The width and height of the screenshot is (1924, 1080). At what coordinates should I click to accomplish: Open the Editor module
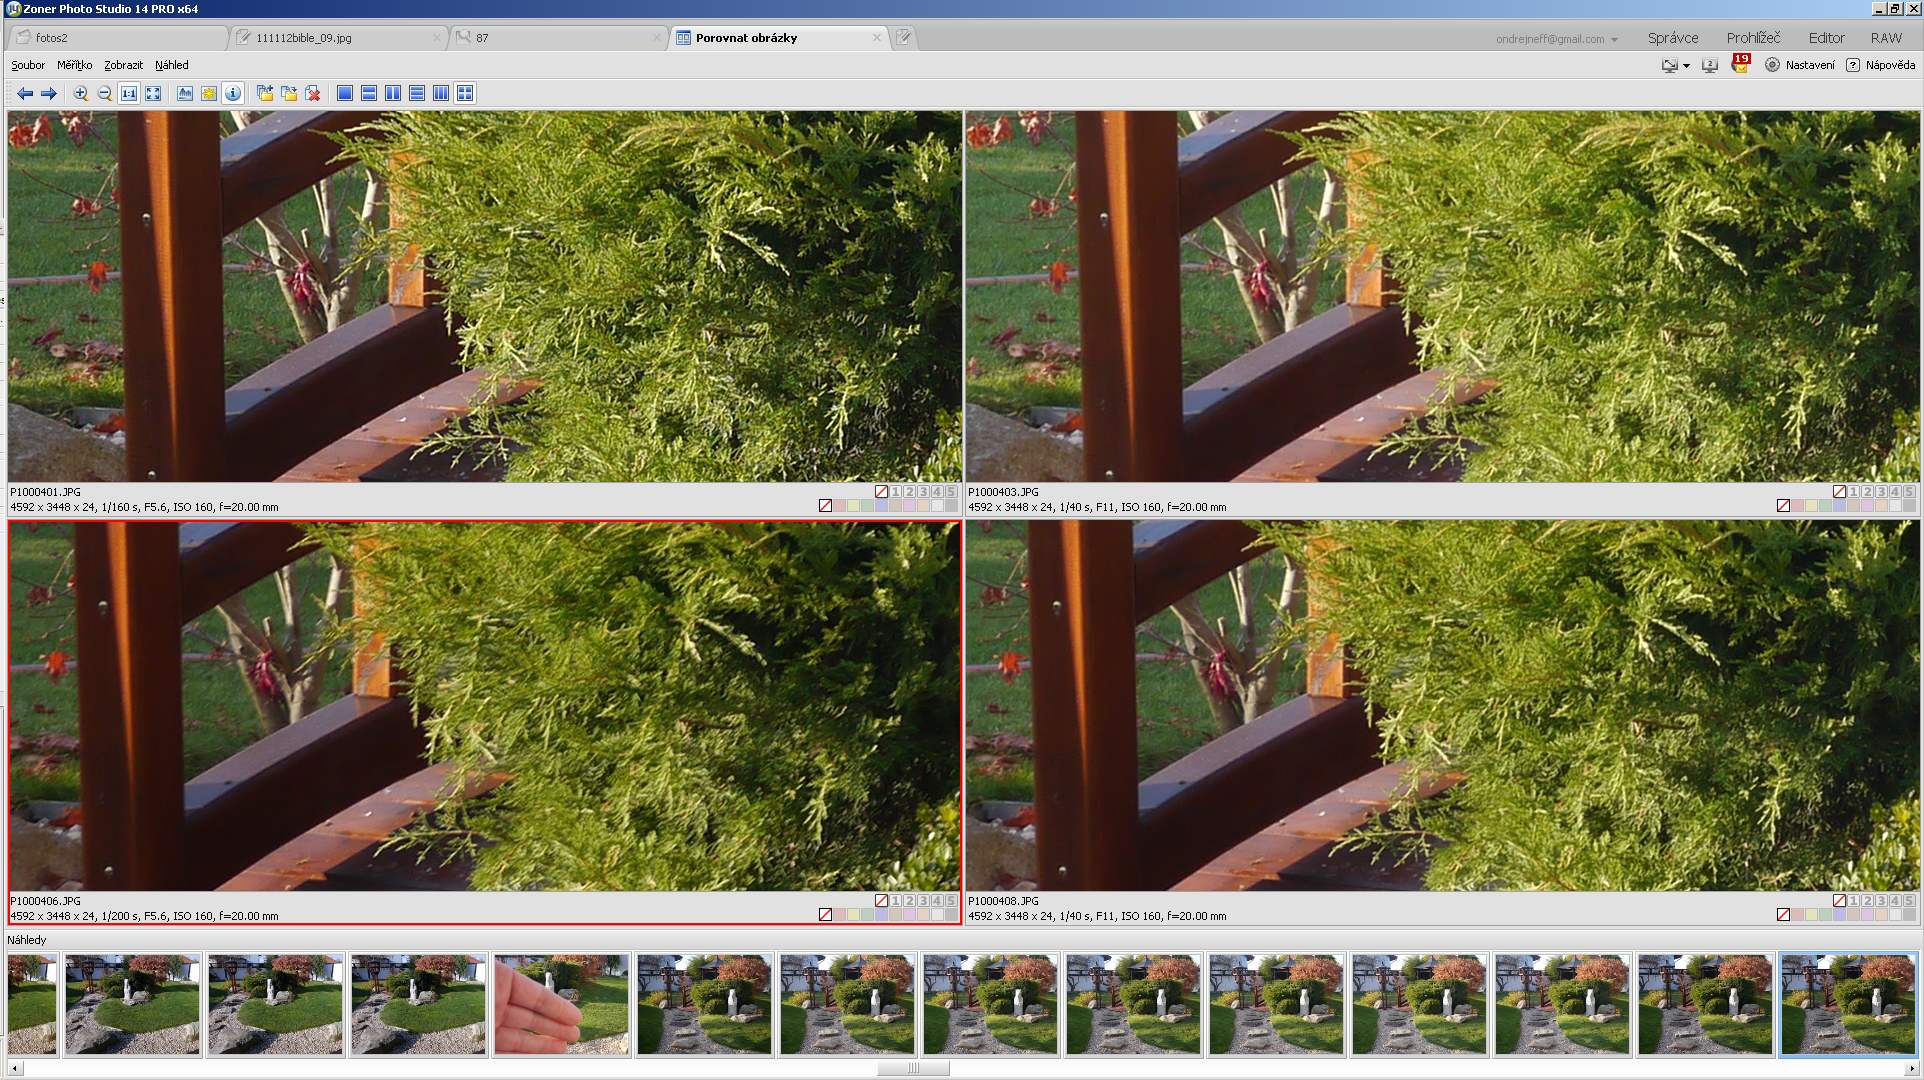1826,38
